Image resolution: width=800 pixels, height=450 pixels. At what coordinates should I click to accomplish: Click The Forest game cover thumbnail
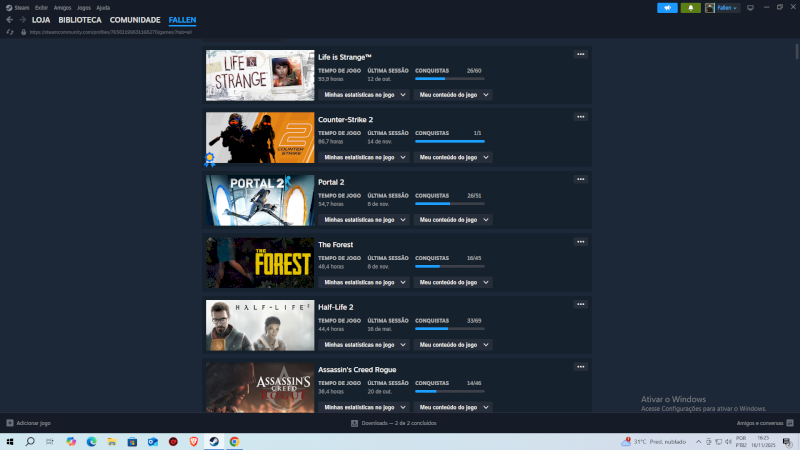[x=260, y=263]
